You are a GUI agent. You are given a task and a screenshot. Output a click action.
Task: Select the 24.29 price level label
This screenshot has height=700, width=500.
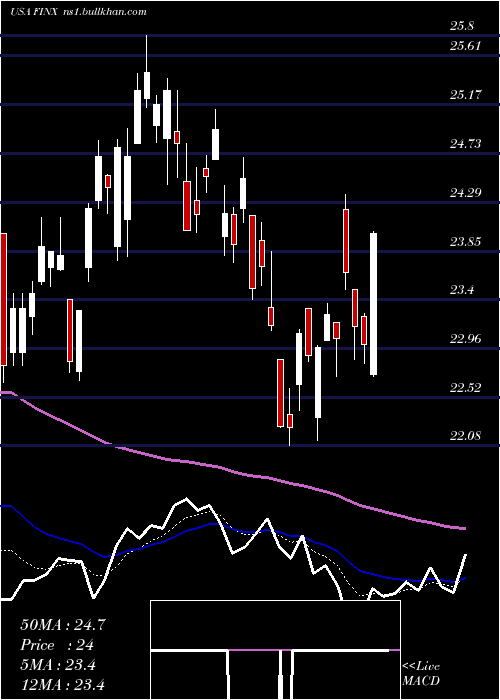coord(466,193)
